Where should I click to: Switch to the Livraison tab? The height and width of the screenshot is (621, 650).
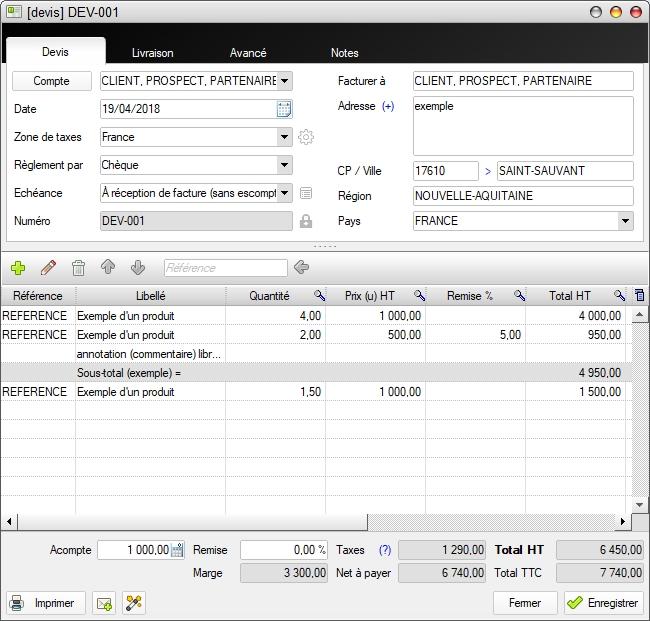(152, 53)
